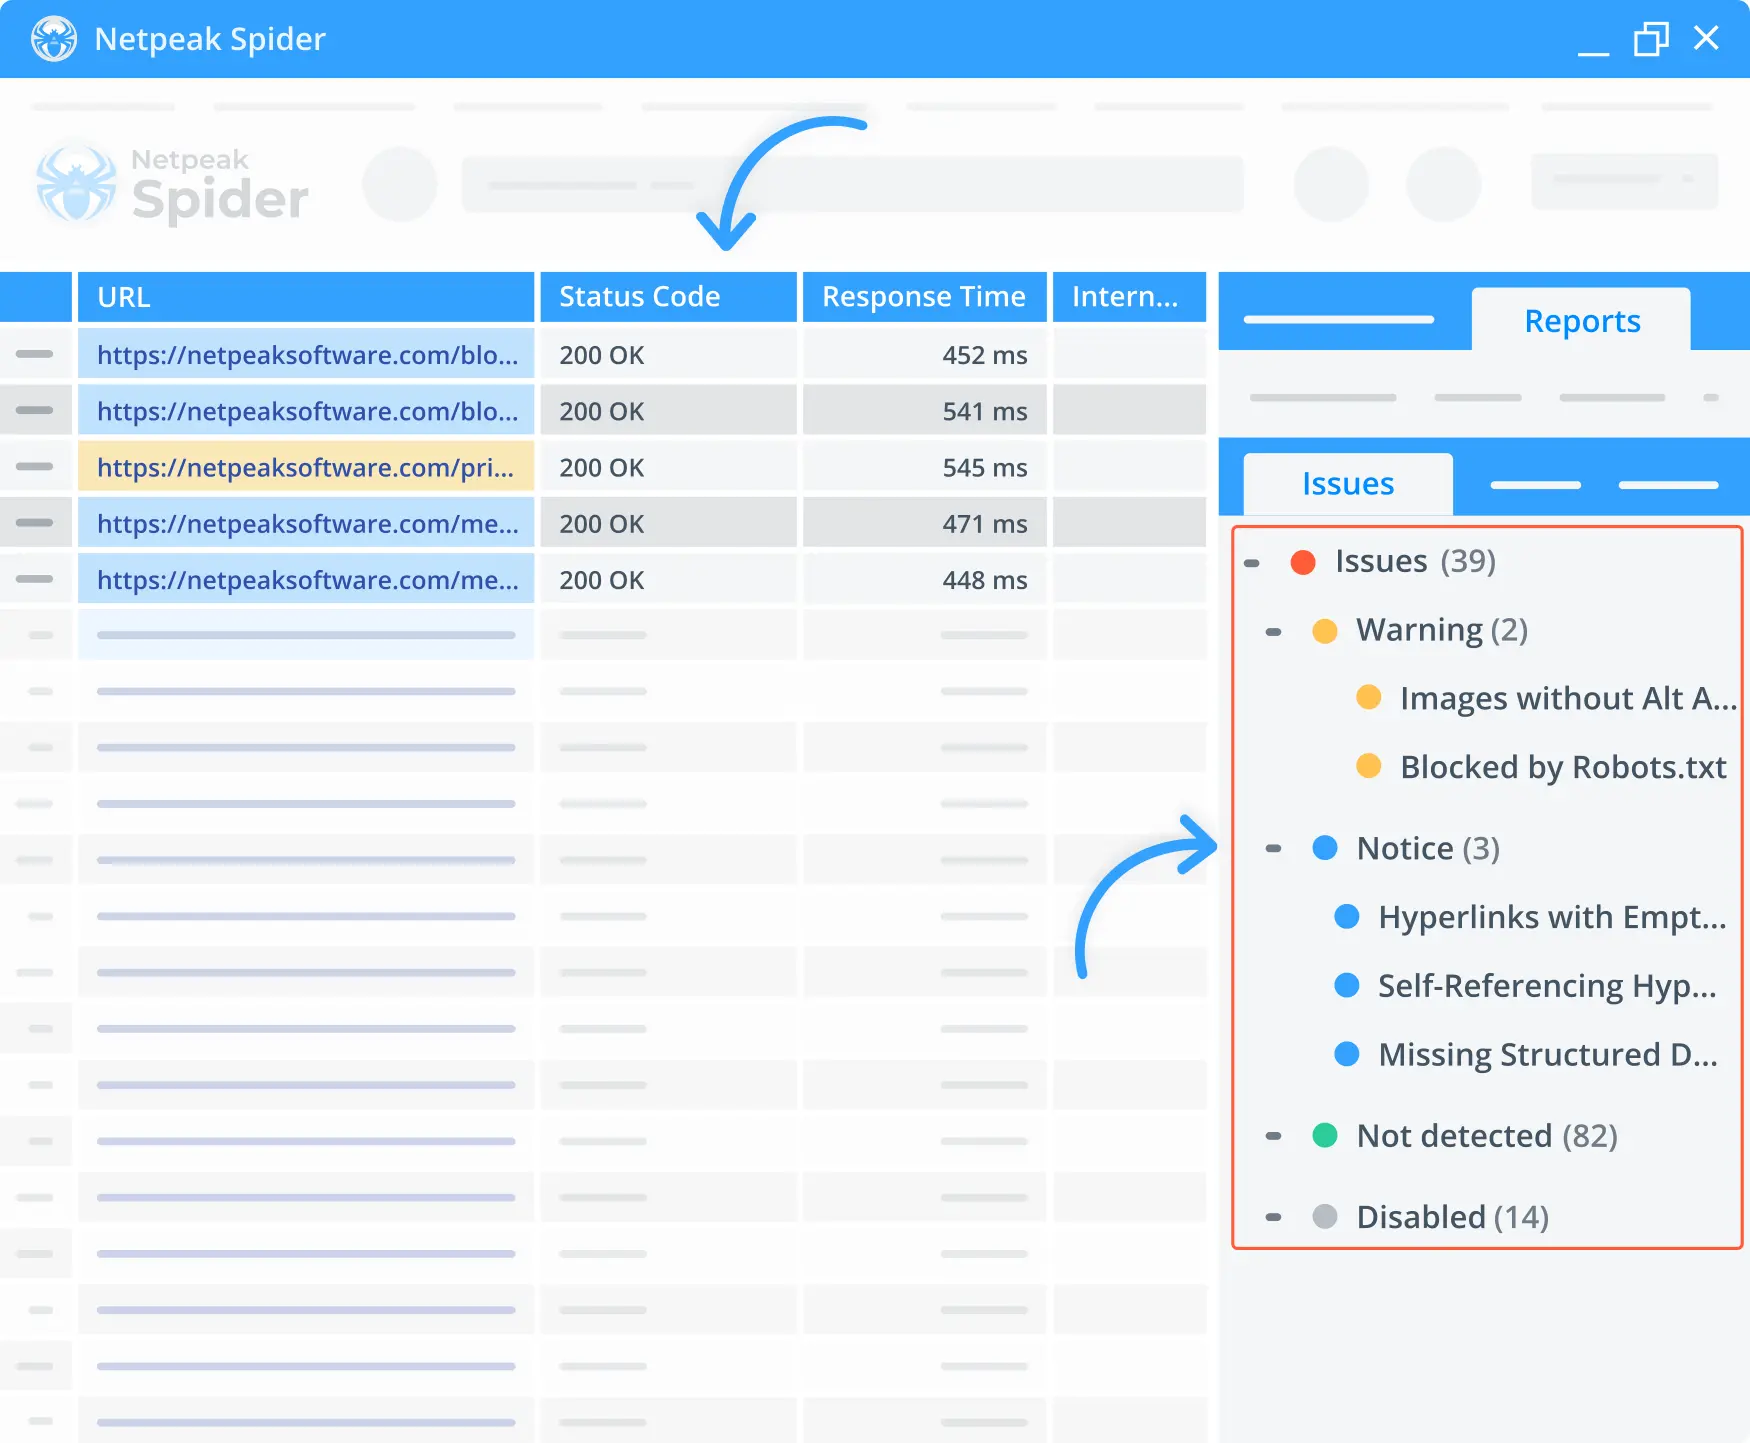Screen dimensions: 1750x1443
Task: Open the netpeaksoftware.com/me... URL with 448 ms
Action: 307,580
